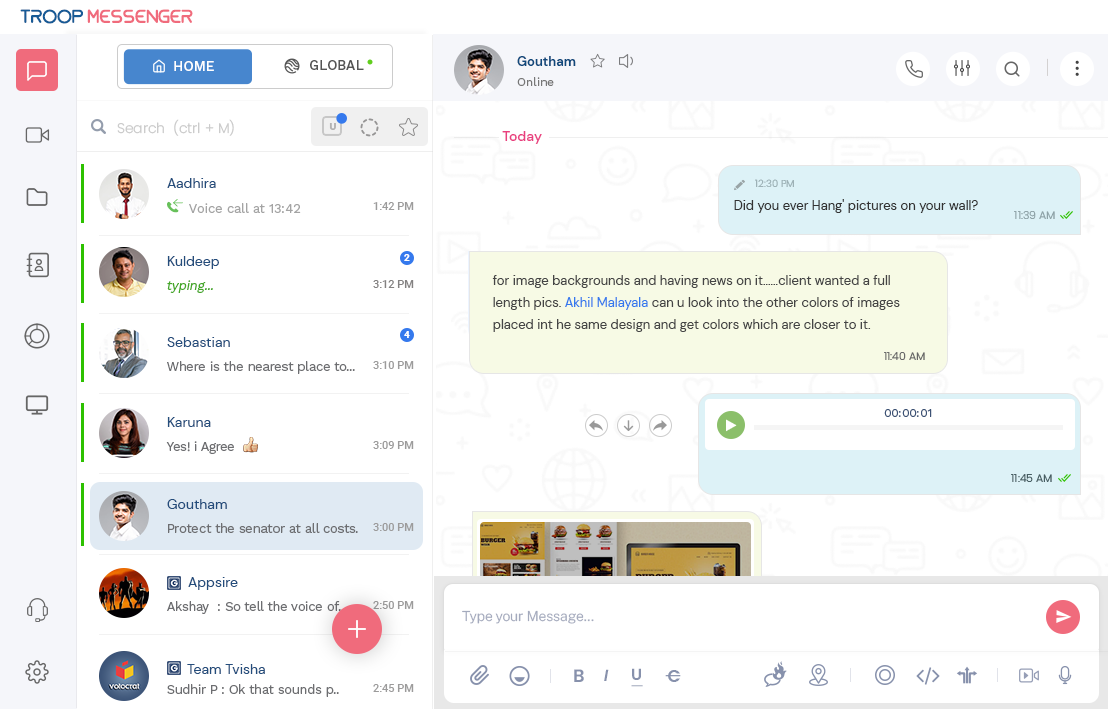Image resolution: width=1108 pixels, height=709 pixels.
Task: Open the video call icon in left sidebar
Action: tap(36, 134)
